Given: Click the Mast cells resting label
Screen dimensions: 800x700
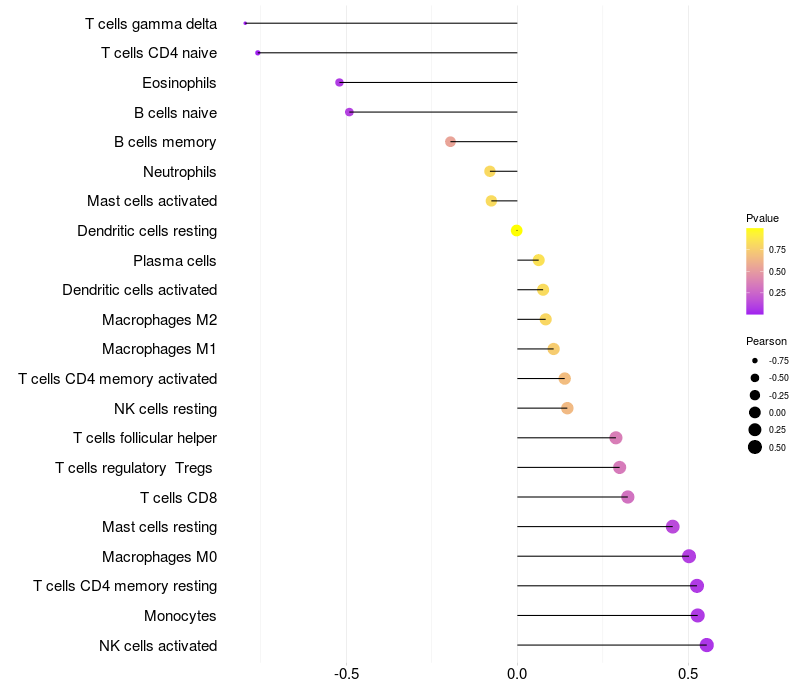Looking at the screenshot, I should [160, 527].
